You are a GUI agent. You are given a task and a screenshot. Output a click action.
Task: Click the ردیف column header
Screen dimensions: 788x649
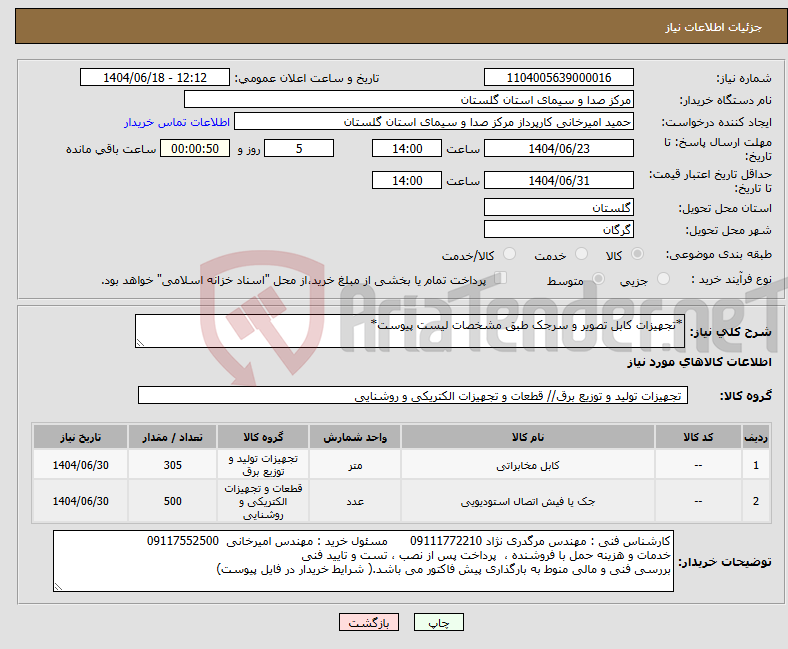pos(756,437)
